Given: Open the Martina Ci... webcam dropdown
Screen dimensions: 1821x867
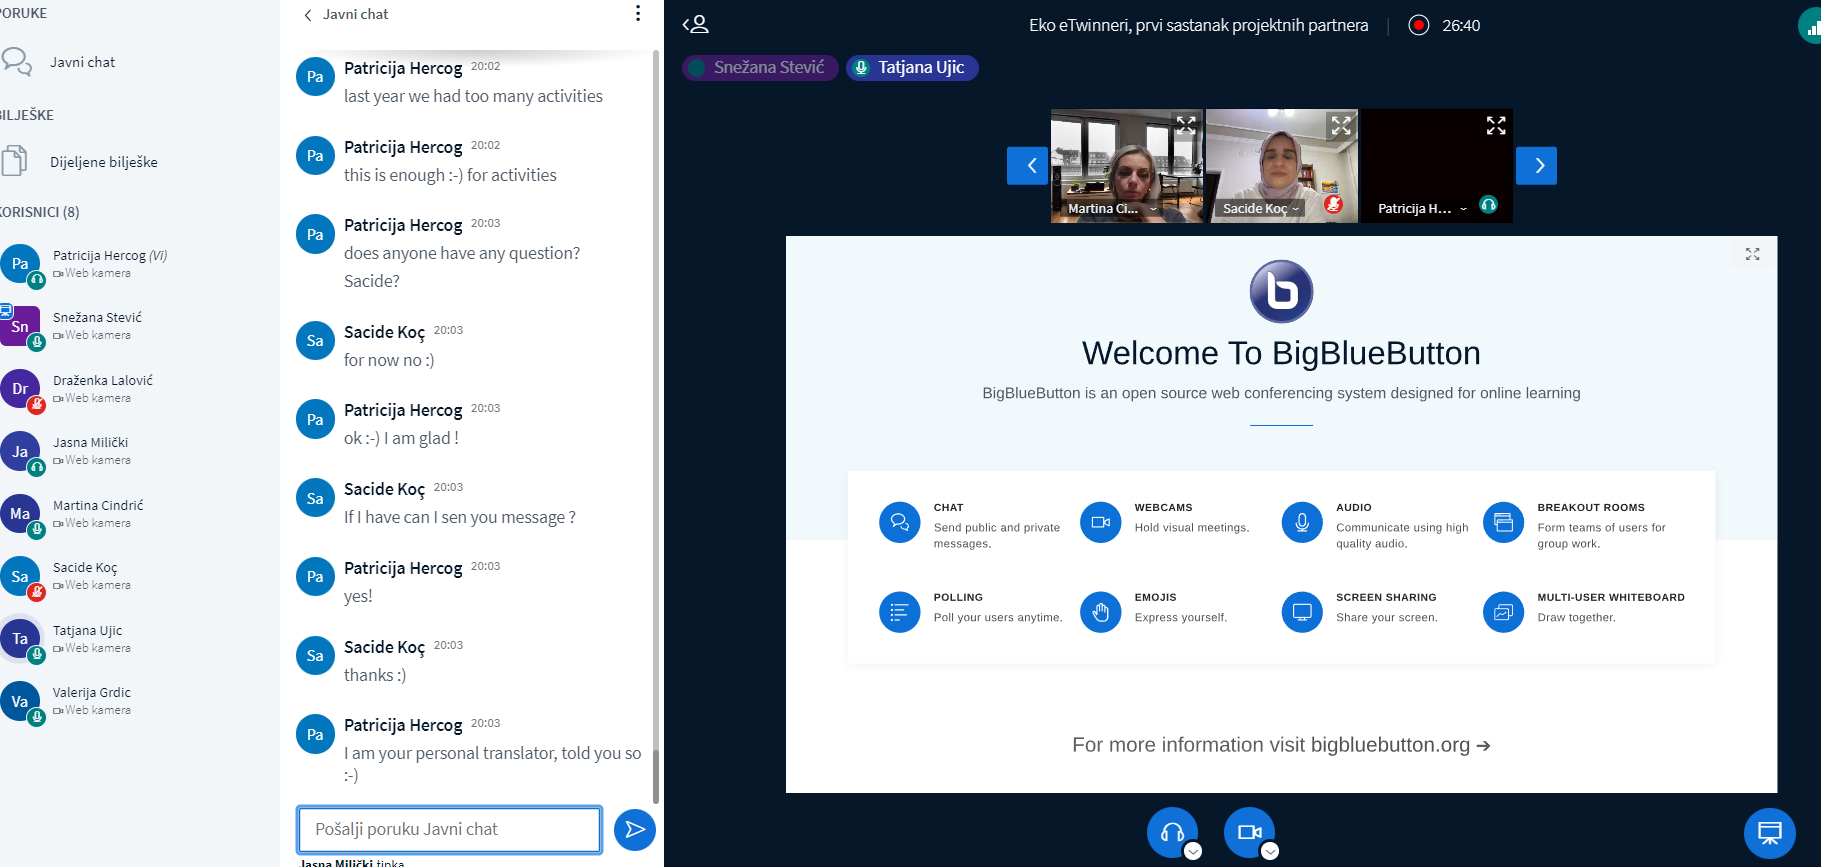Looking at the screenshot, I should pos(1111,209).
